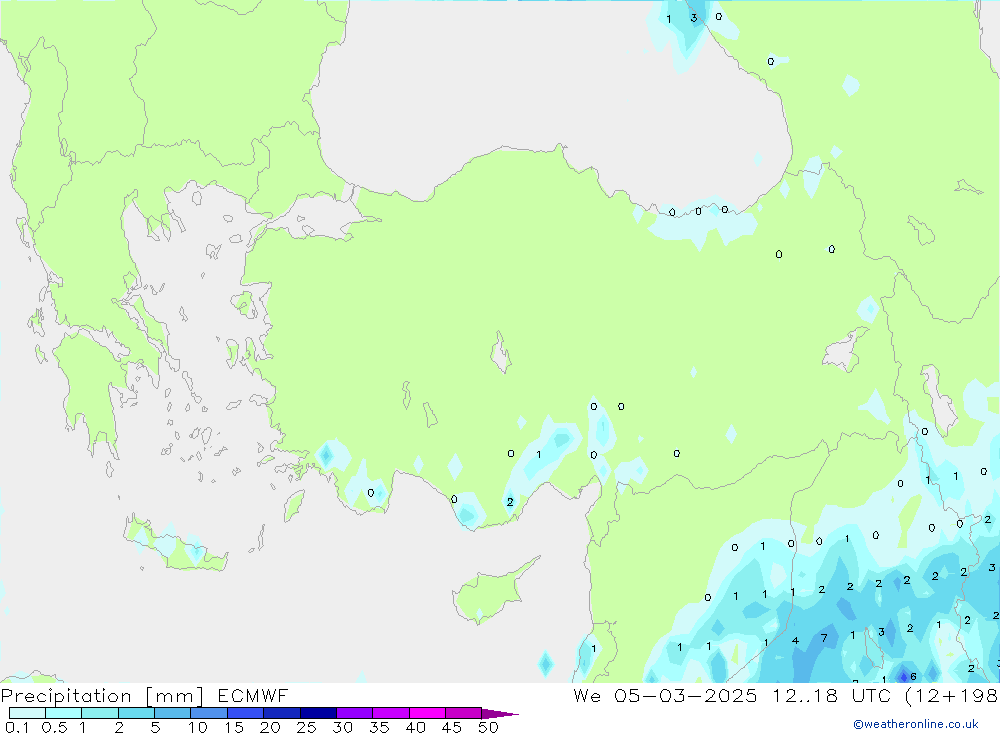Click the 0.5–1 mm legend color swatch
The width and height of the screenshot is (1000, 733).
[63, 713]
